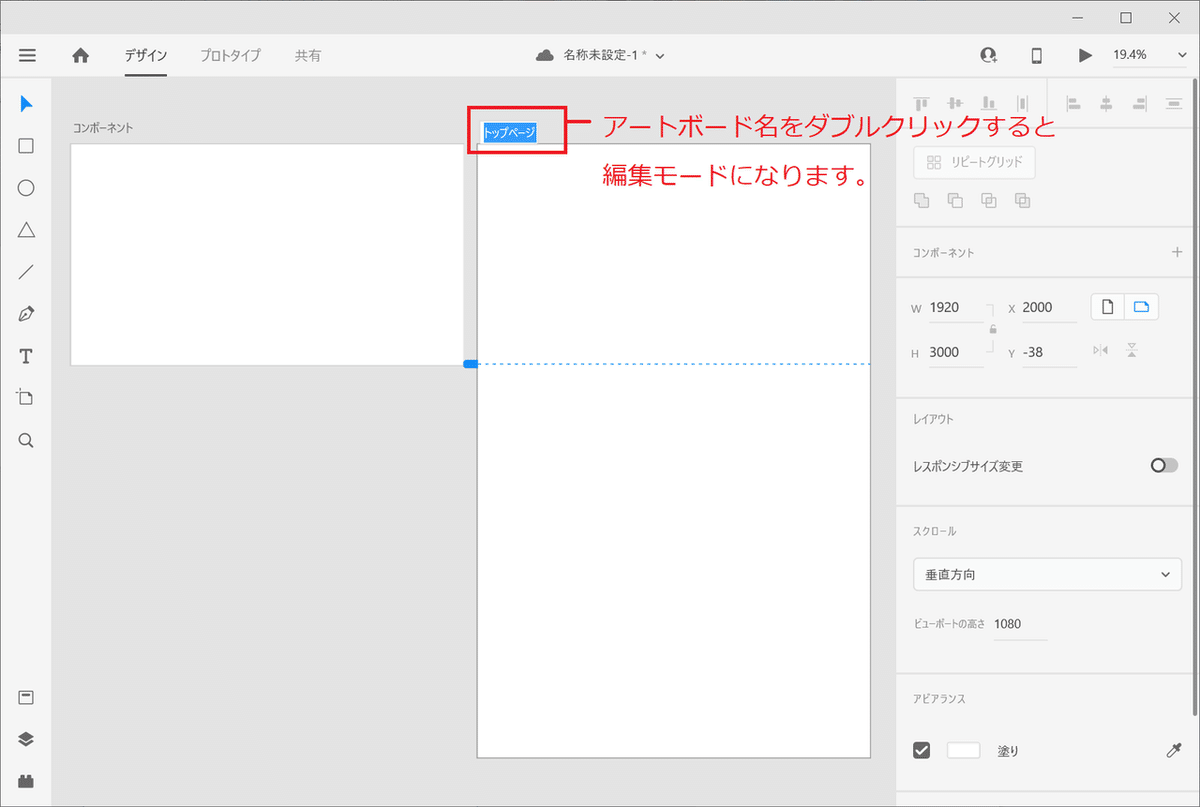Choose the Select arrow tool
Viewport: 1200px width, 807px height.
point(27,104)
